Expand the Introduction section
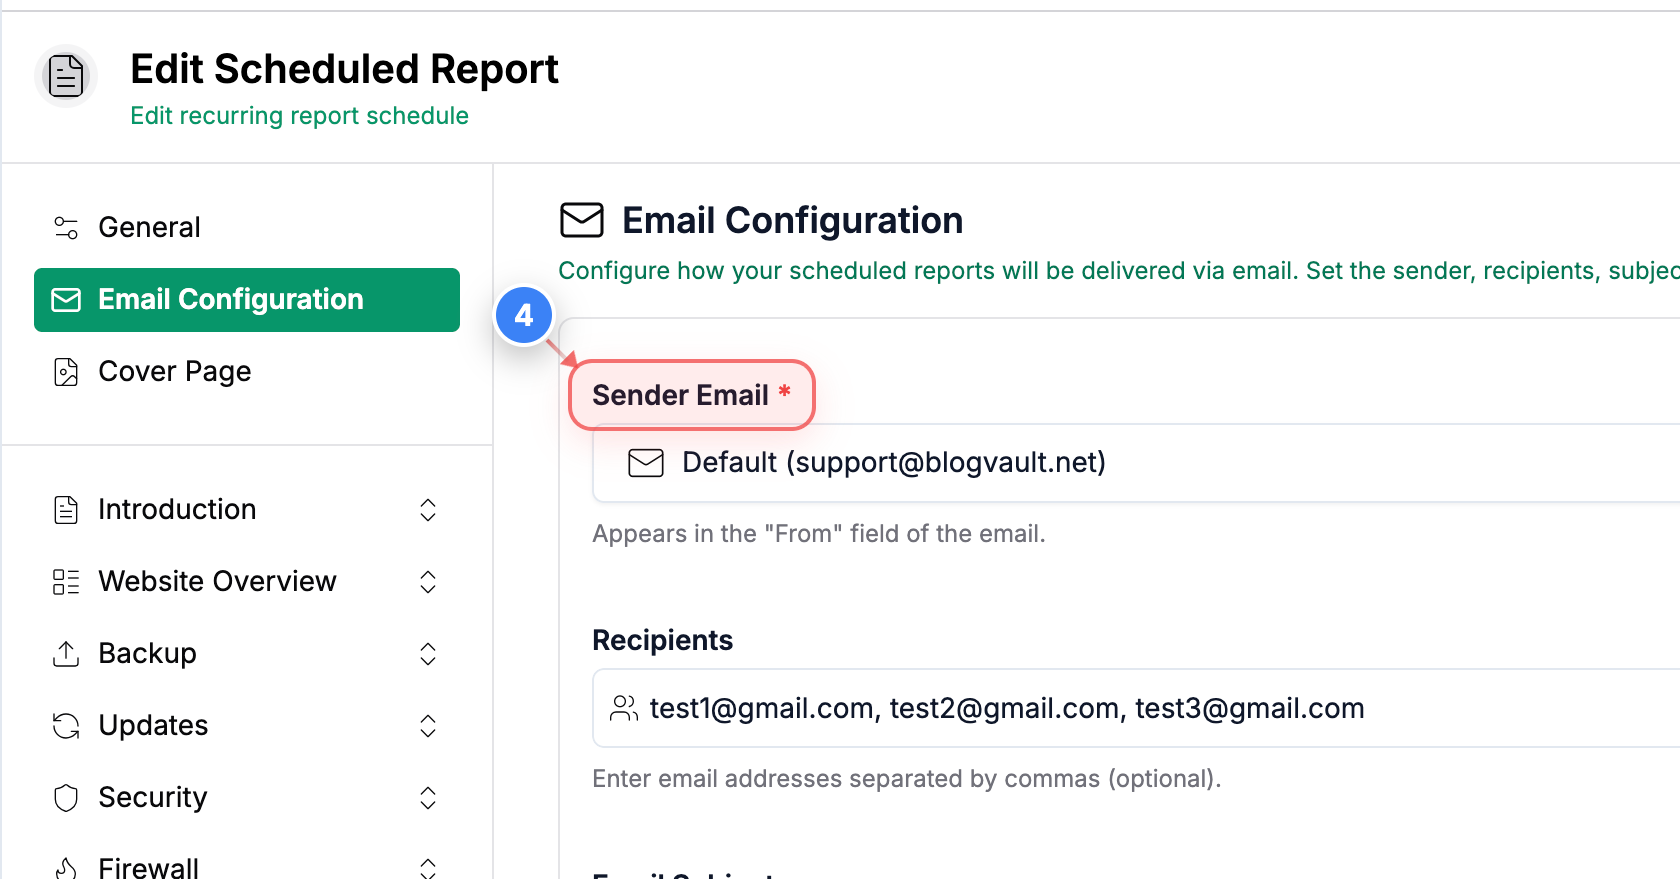 (x=428, y=509)
